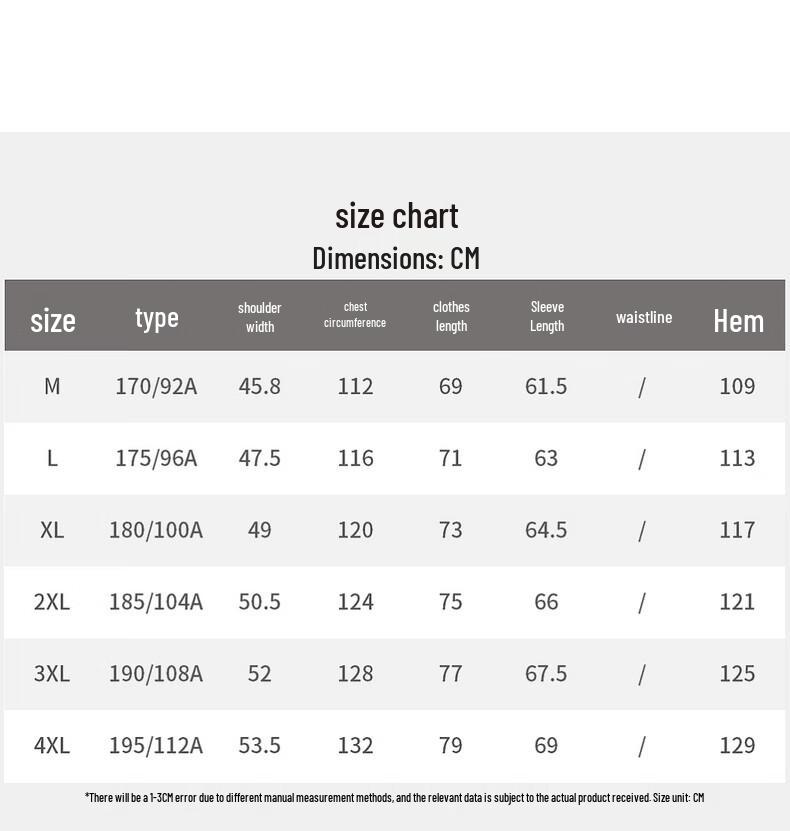Click the 175/96A type cell

[156, 458]
